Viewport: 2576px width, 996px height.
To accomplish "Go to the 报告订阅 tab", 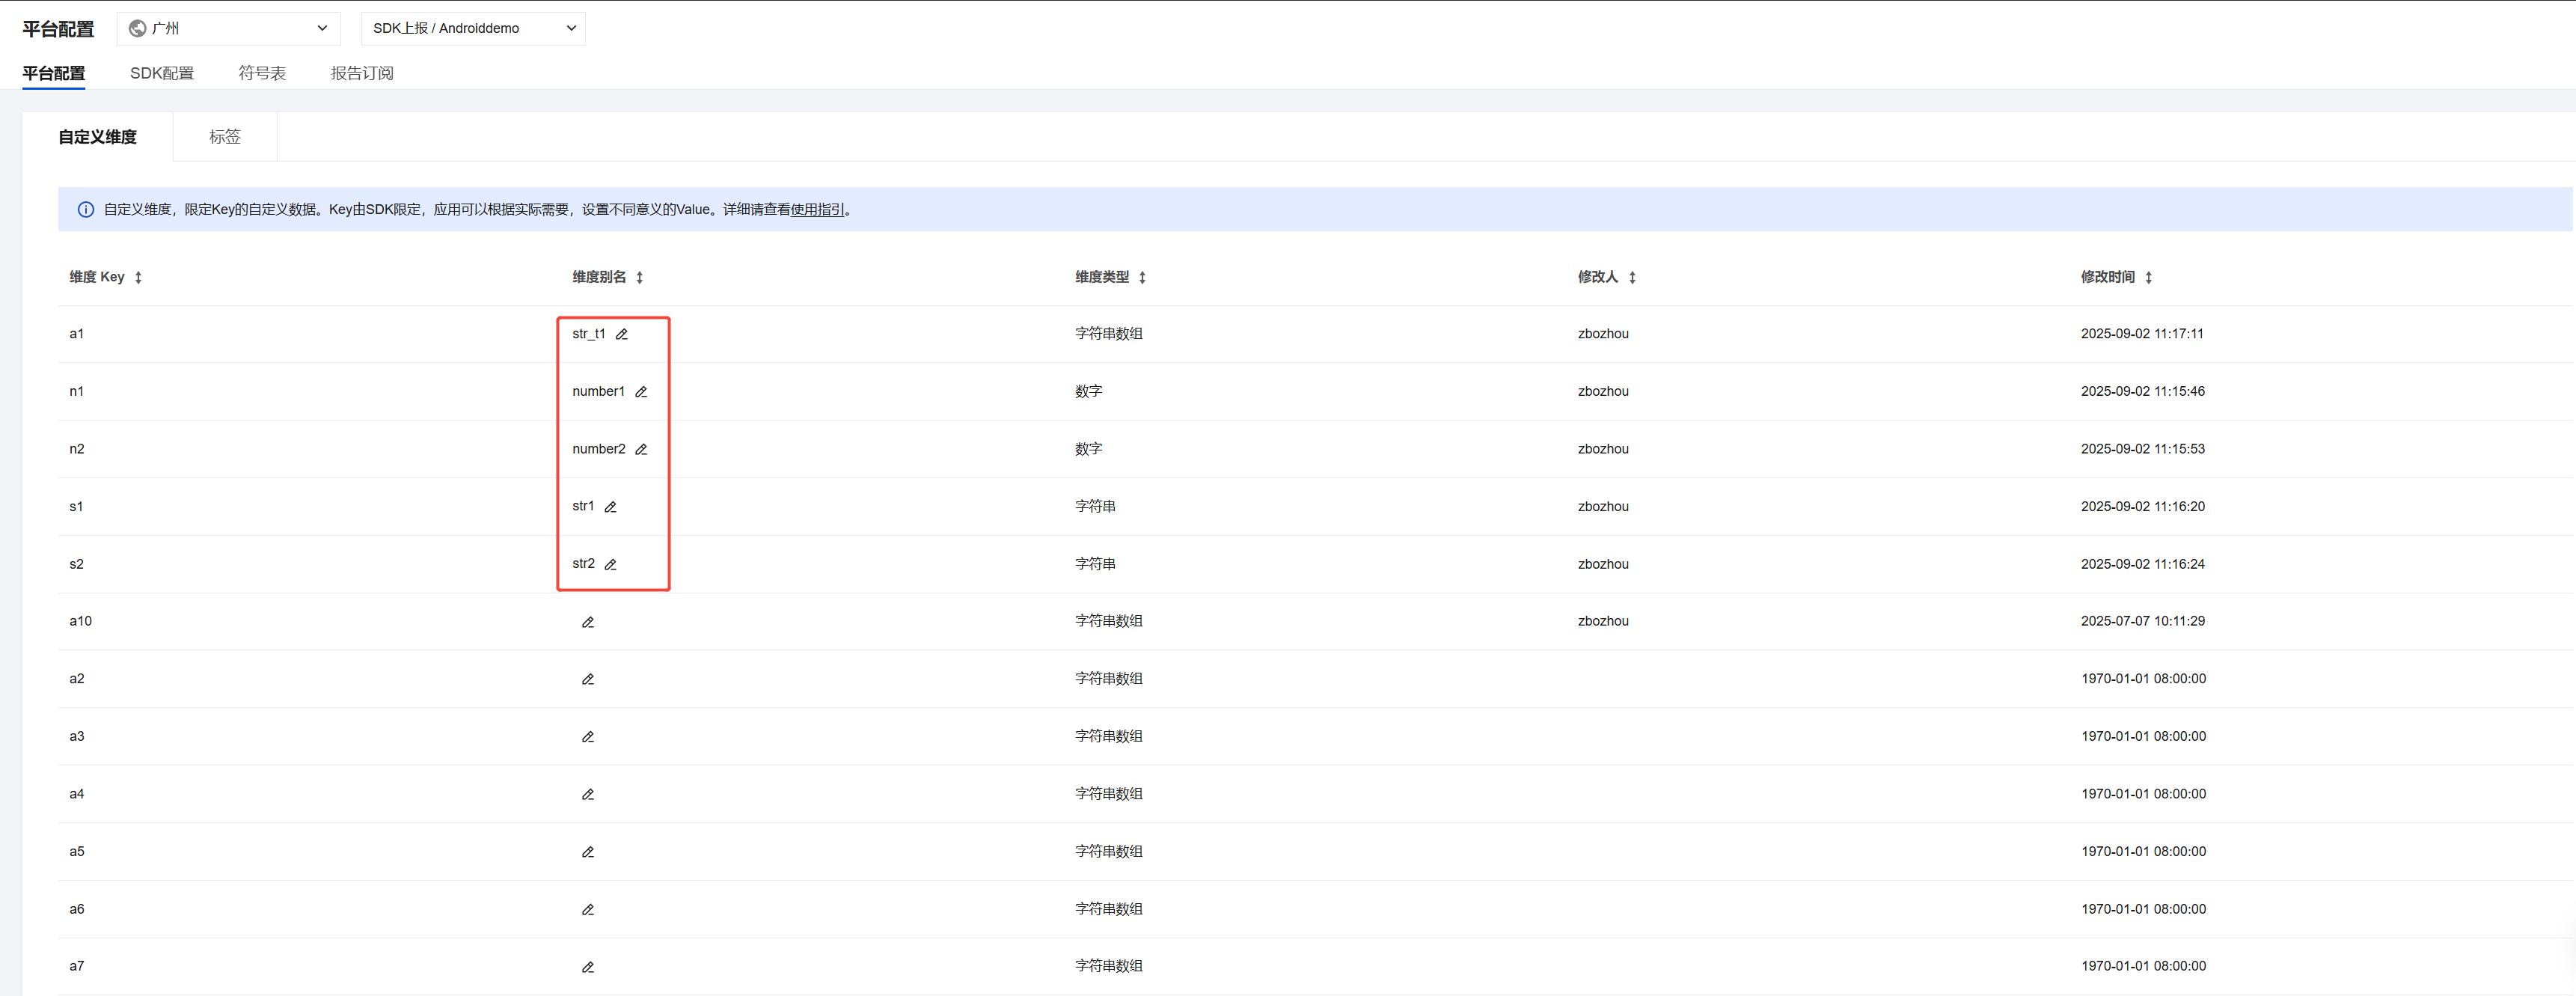I will pos(362,73).
